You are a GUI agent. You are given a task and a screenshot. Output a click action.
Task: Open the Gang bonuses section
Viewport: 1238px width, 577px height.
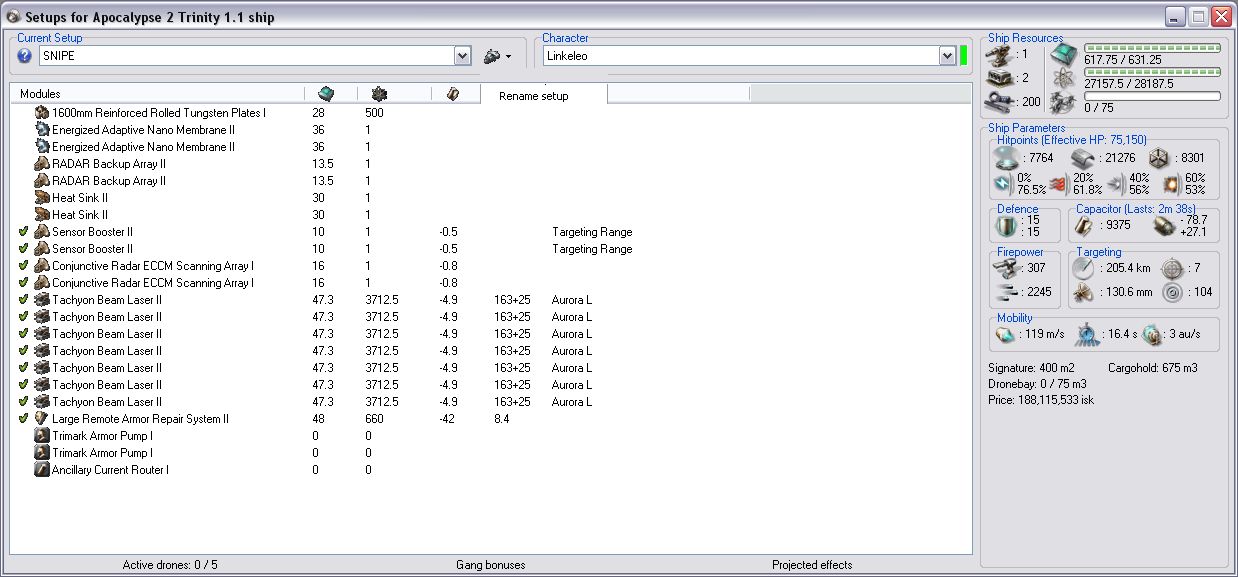pos(490,565)
